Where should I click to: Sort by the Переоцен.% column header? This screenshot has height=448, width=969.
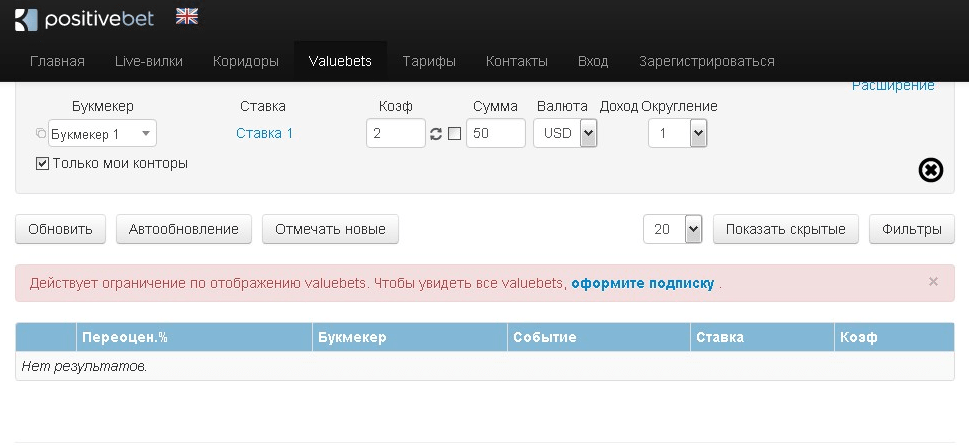(x=194, y=337)
